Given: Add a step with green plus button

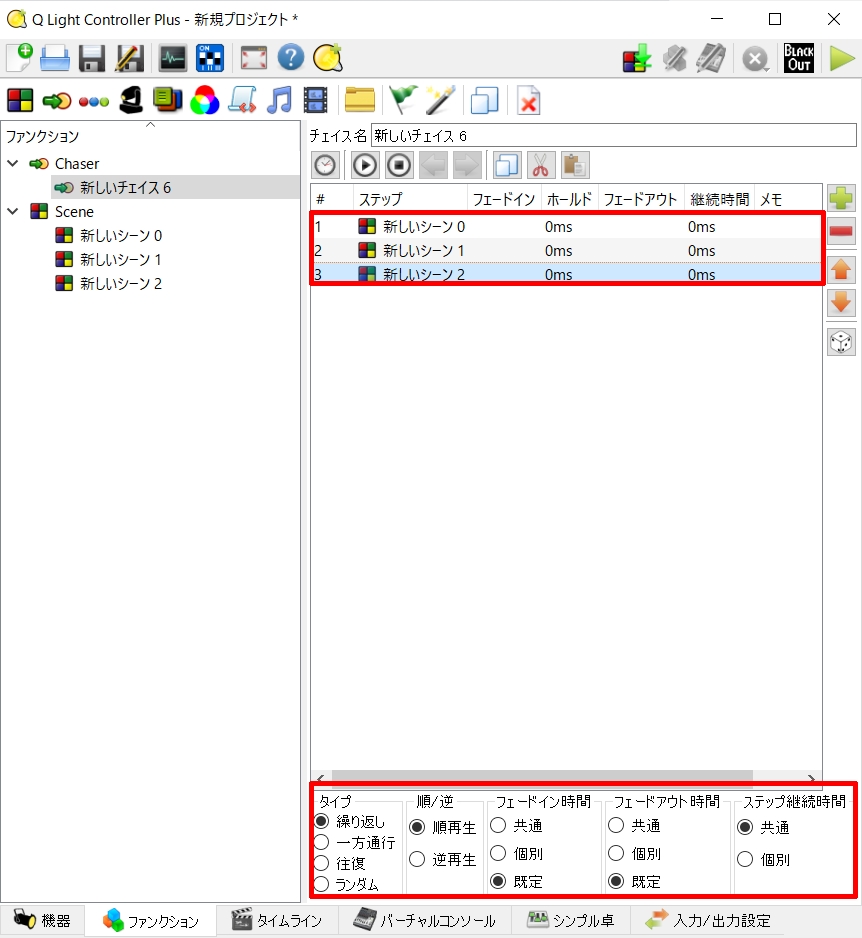Looking at the screenshot, I should [841, 198].
